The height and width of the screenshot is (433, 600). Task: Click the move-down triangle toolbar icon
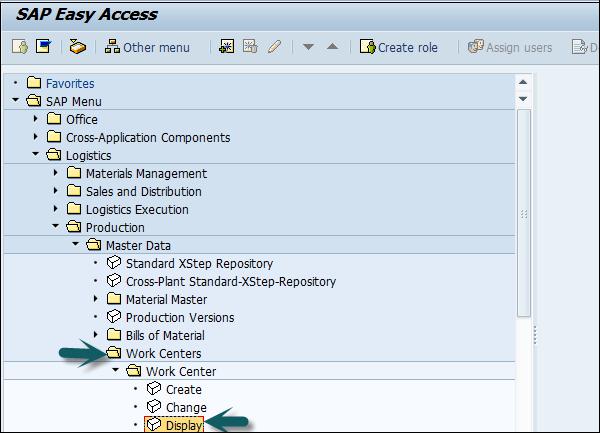[x=308, y=47]
